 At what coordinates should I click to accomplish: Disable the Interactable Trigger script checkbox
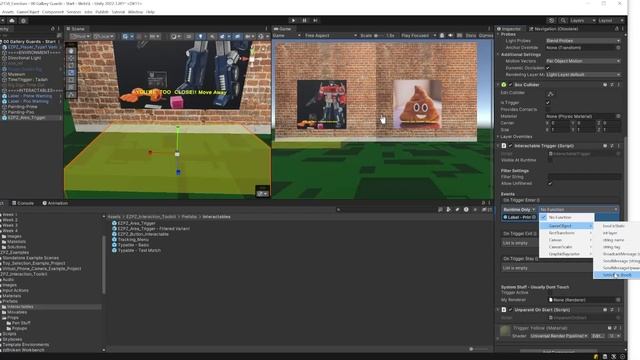coord(511,146)
